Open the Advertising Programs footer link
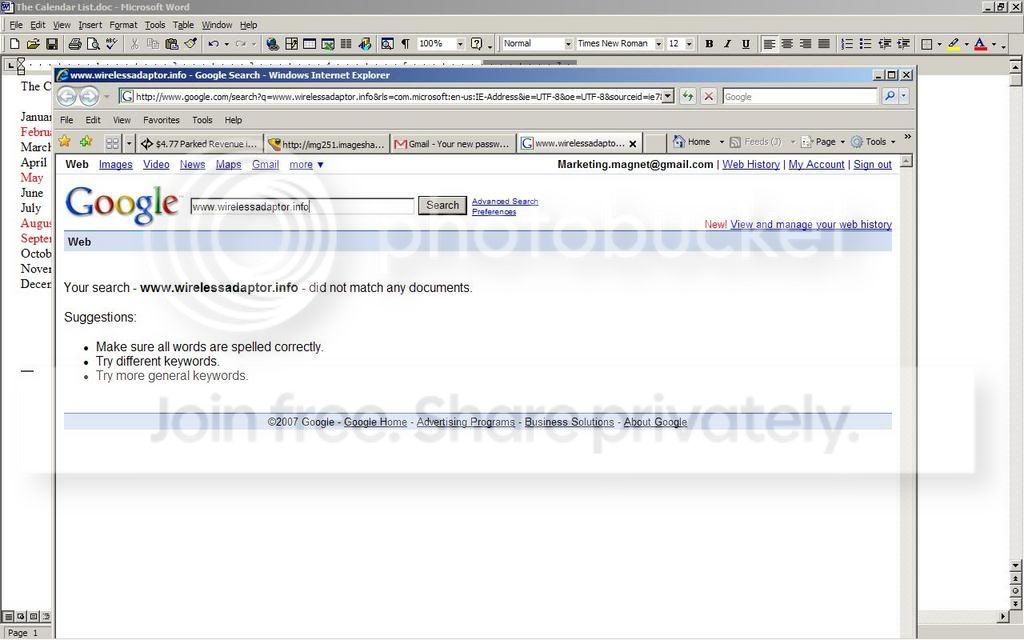Image resolution: width=1024 pixels, height=640 pixels. 466,422
